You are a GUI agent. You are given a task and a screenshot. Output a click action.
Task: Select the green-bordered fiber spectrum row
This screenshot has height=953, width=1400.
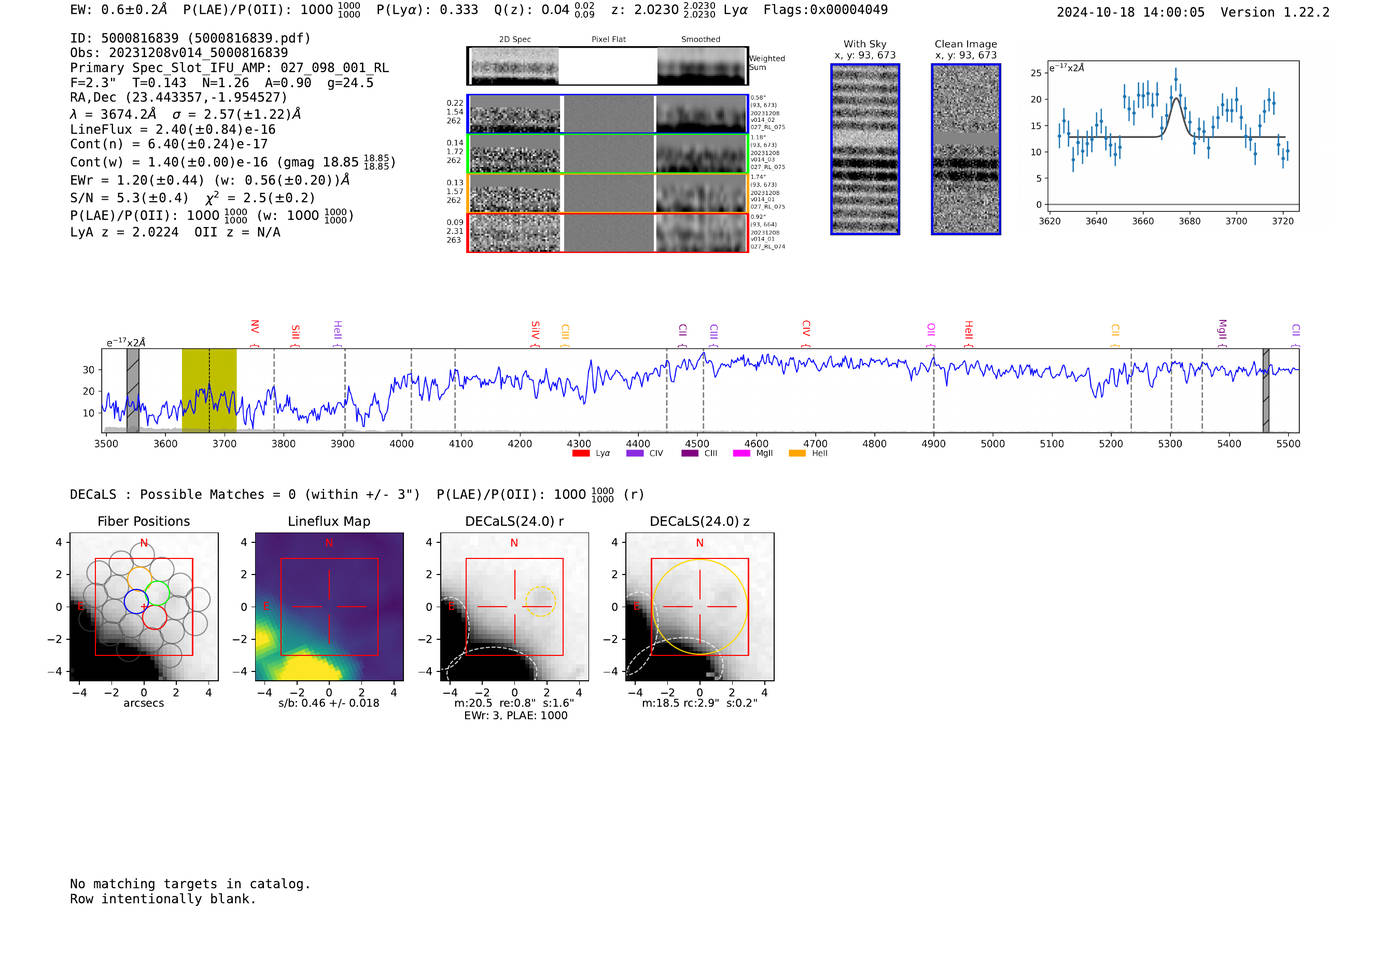[607, 154]
